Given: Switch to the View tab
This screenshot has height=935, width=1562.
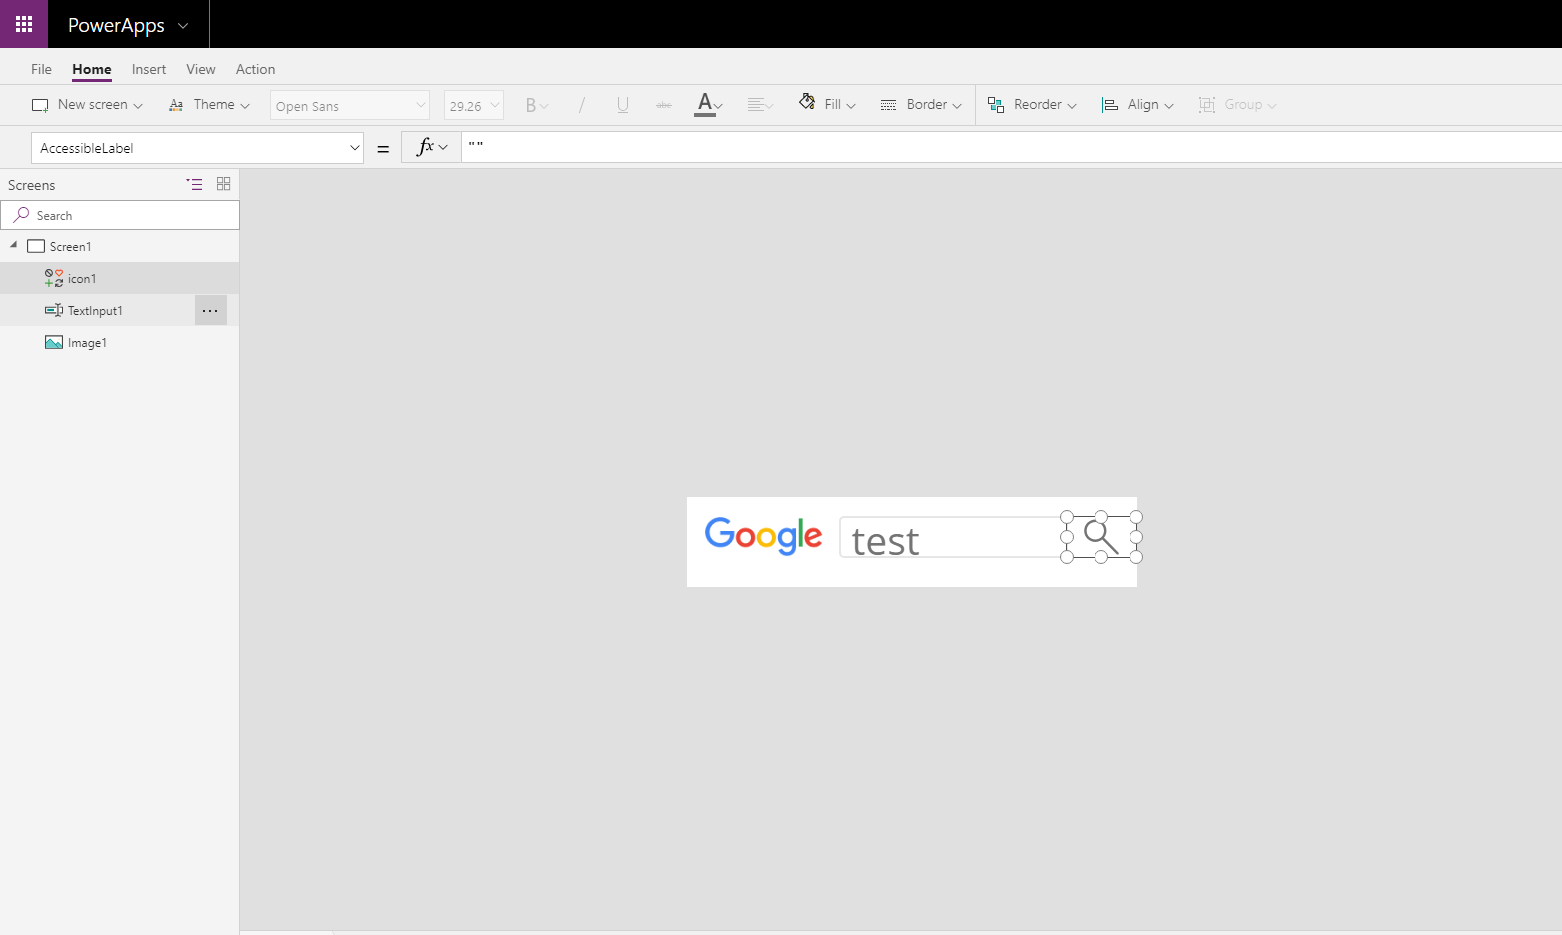Looking at the screenshot, I should (201, 69).
